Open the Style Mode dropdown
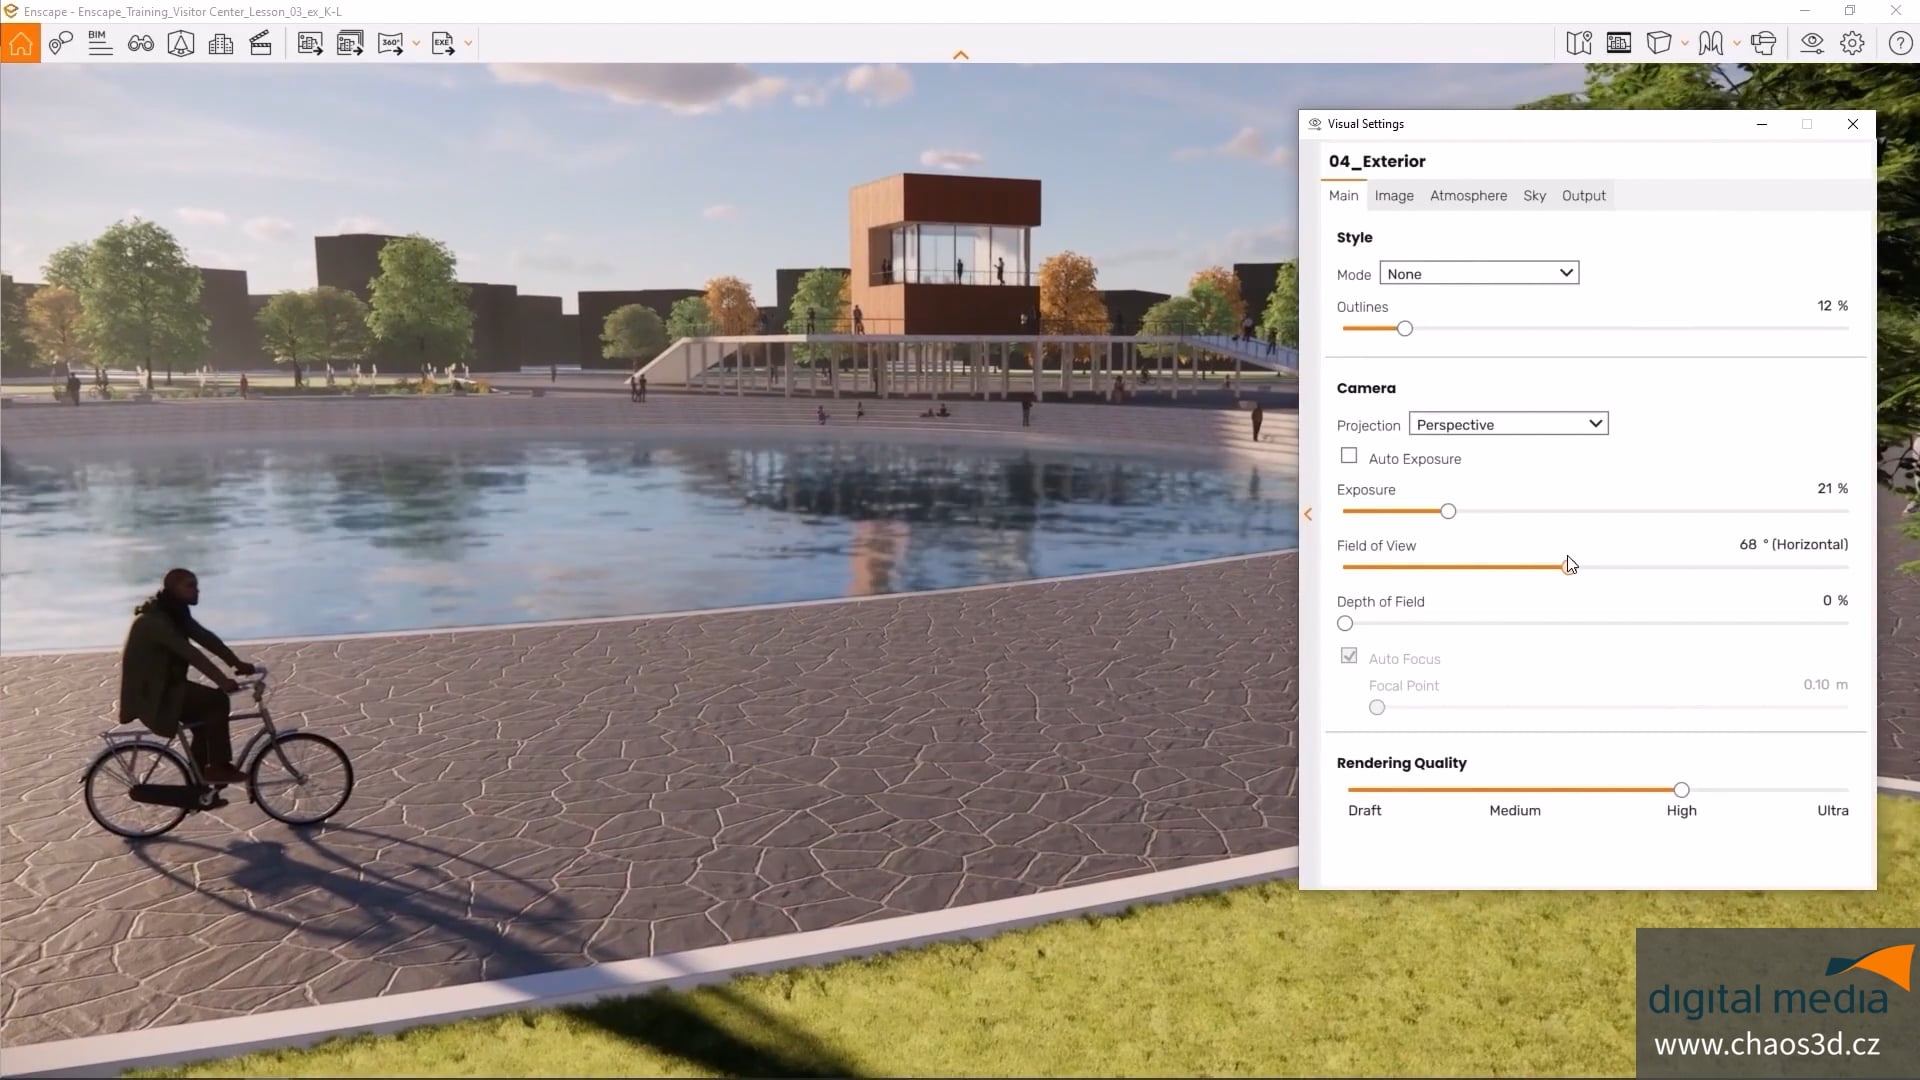The image size is (1920, 1080). [x=1479, y=273]
